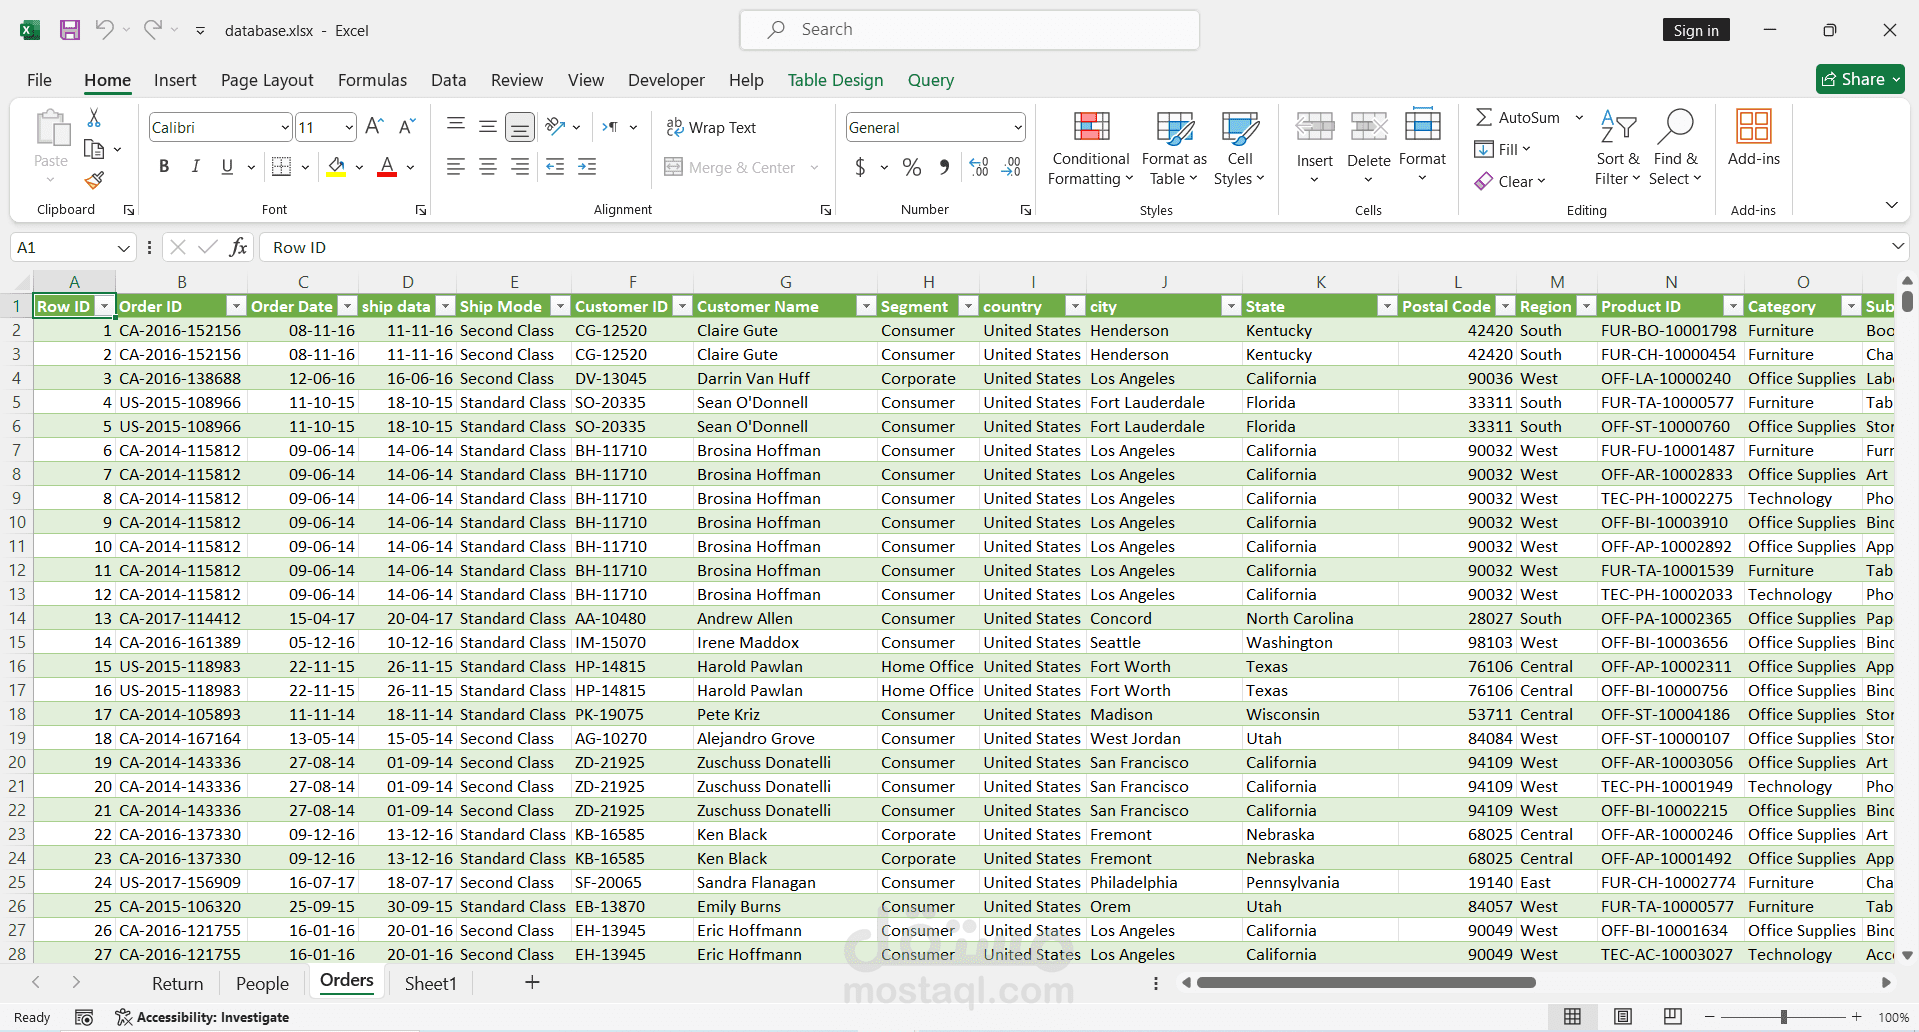Screen dimensions: 1919x1032
Task: Click the Sign in button
Action: [1695, 30]
